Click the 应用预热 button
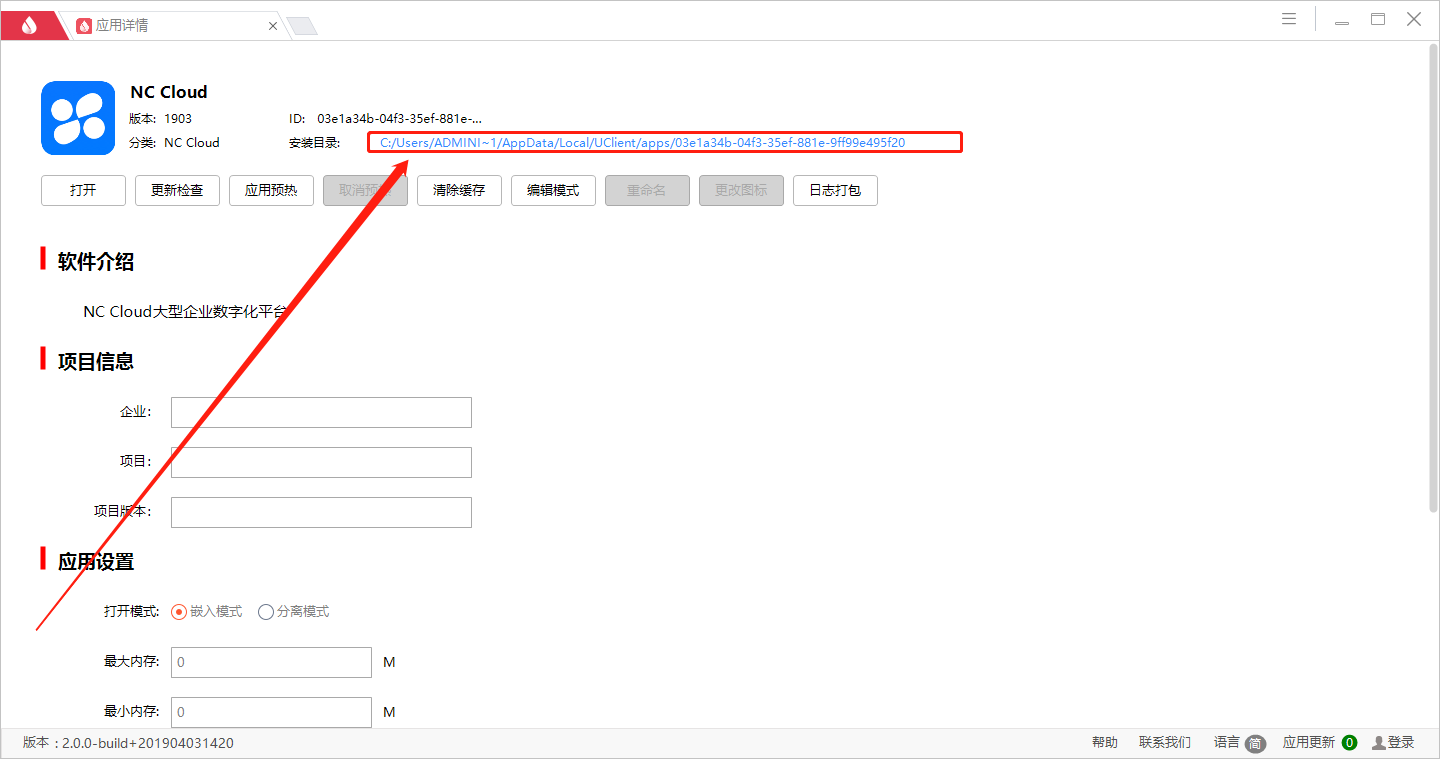This screenshot has width=1440, height=759. pyautogui.click(x=271, y=190)
